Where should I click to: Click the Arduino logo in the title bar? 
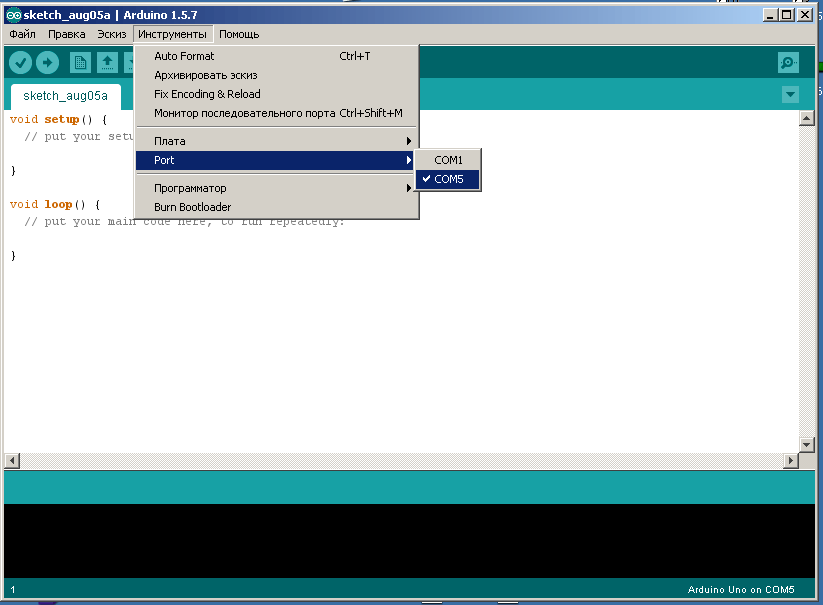(x=14, y=15)
